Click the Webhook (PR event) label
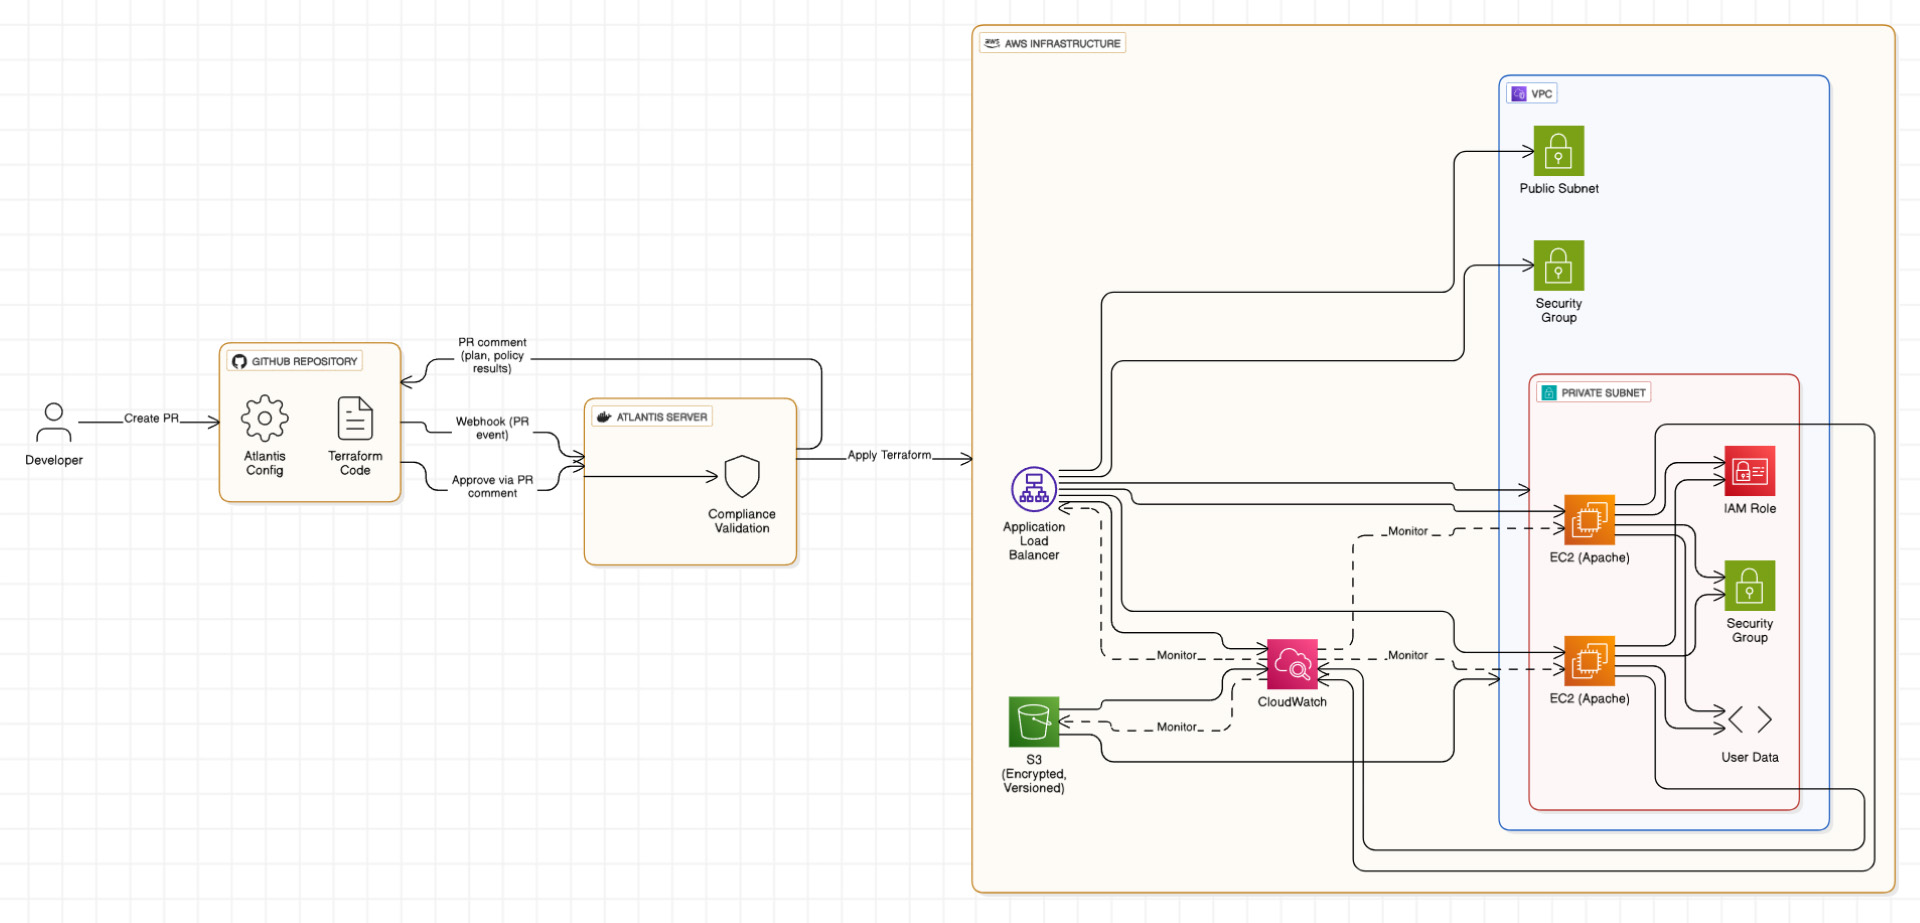 click(x=492, y=428)
